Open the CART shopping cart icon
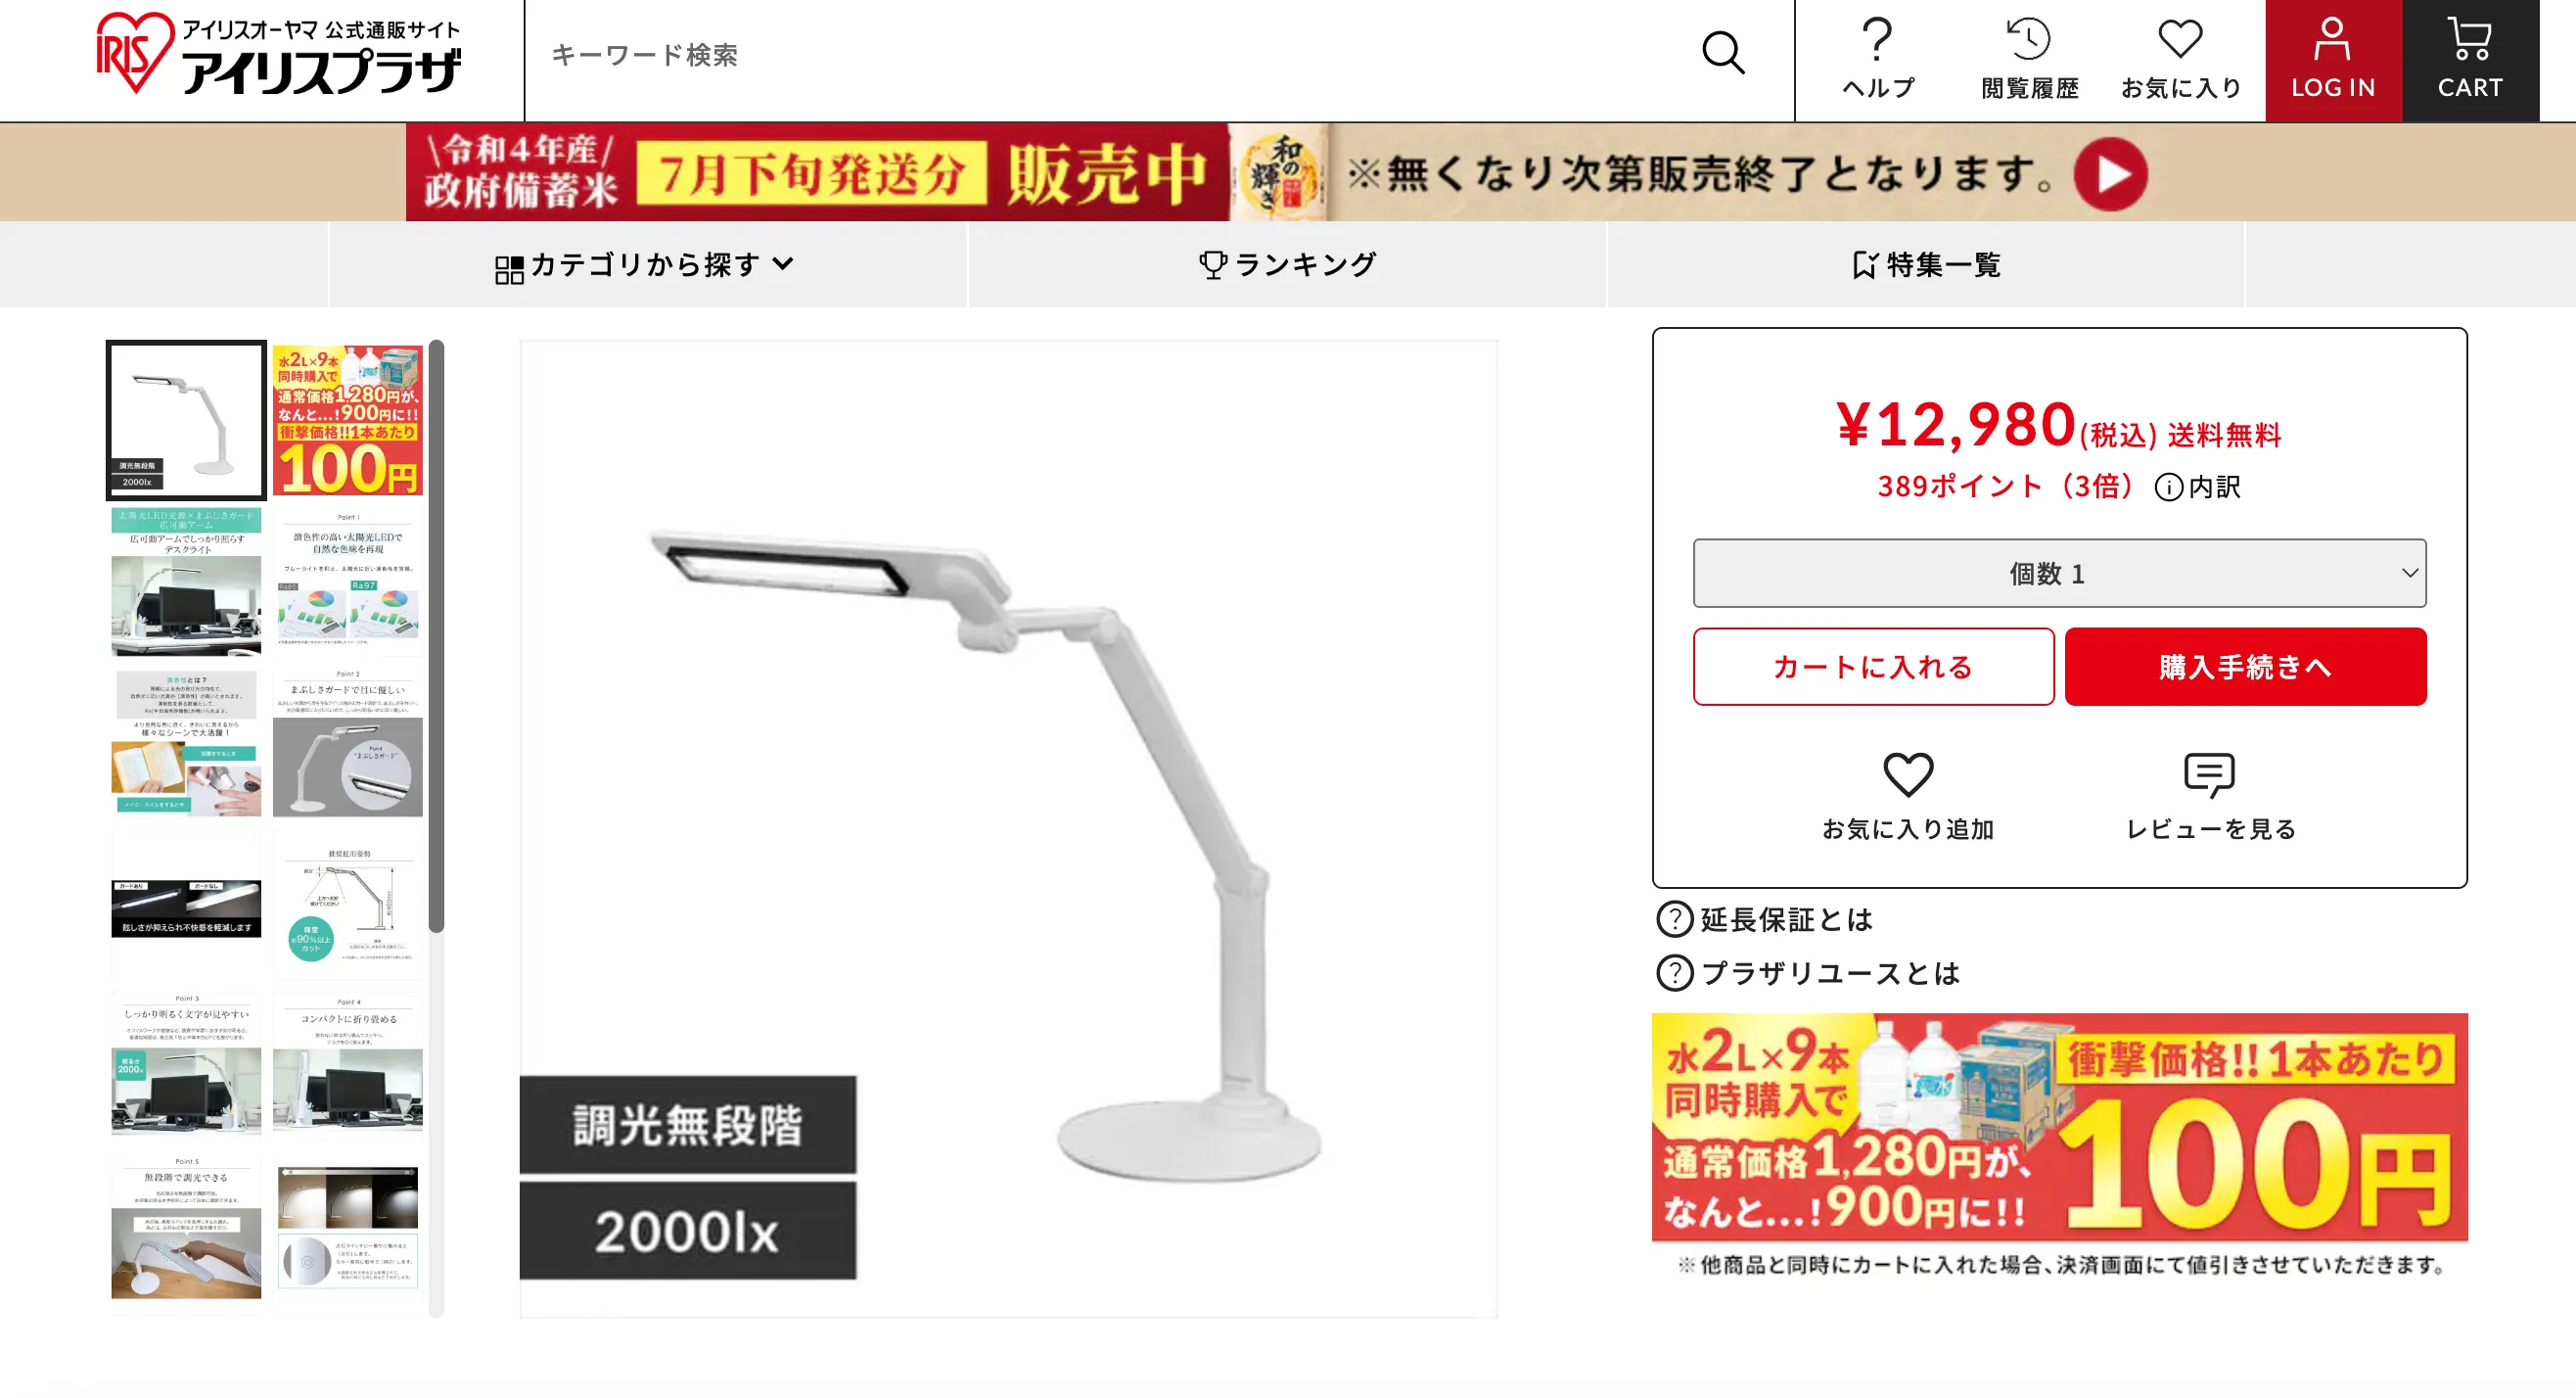This screenshot has height=1398, width=2576. pyautogui.click(x=2469, y=39)
